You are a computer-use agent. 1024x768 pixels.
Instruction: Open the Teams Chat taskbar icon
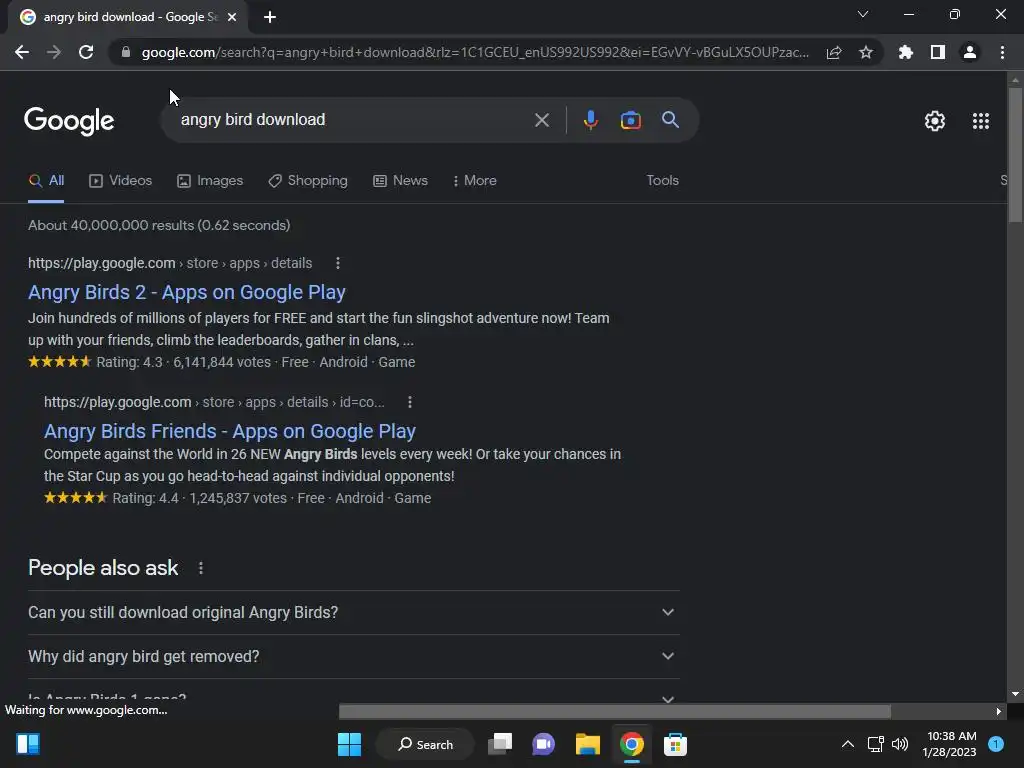543,744
